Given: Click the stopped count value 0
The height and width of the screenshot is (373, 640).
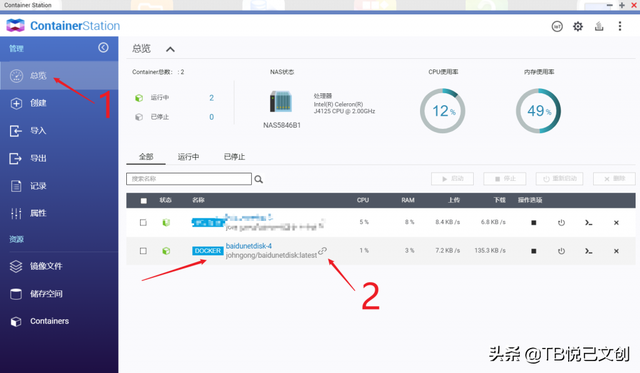Looking at the screenshot, I should 211,117.
